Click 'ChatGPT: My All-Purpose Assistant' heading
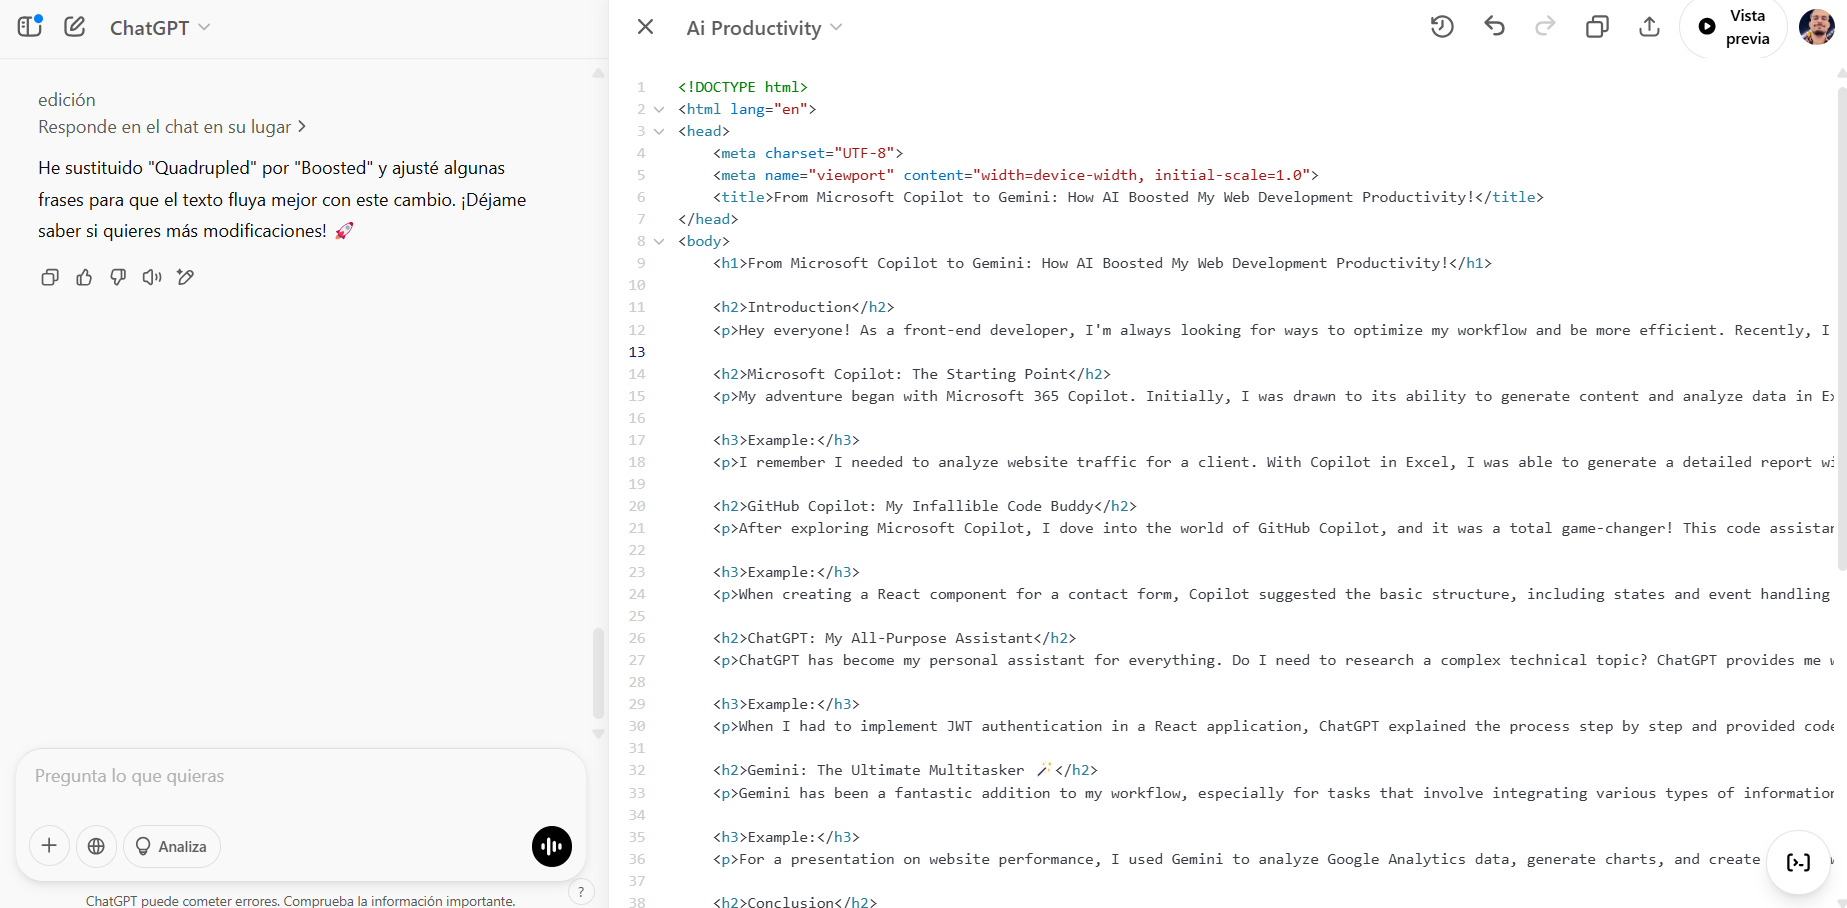1847x908 pixels. [x=895, y=638]
